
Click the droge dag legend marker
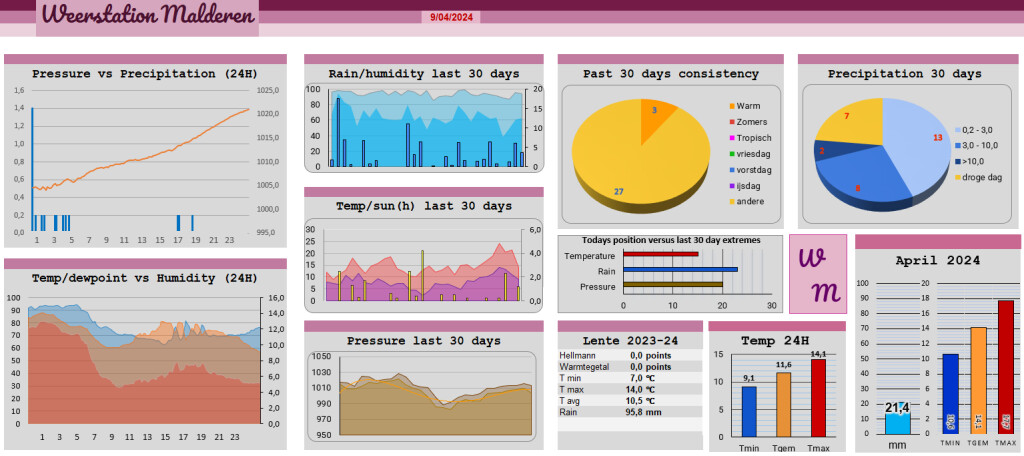pos(957,178)
